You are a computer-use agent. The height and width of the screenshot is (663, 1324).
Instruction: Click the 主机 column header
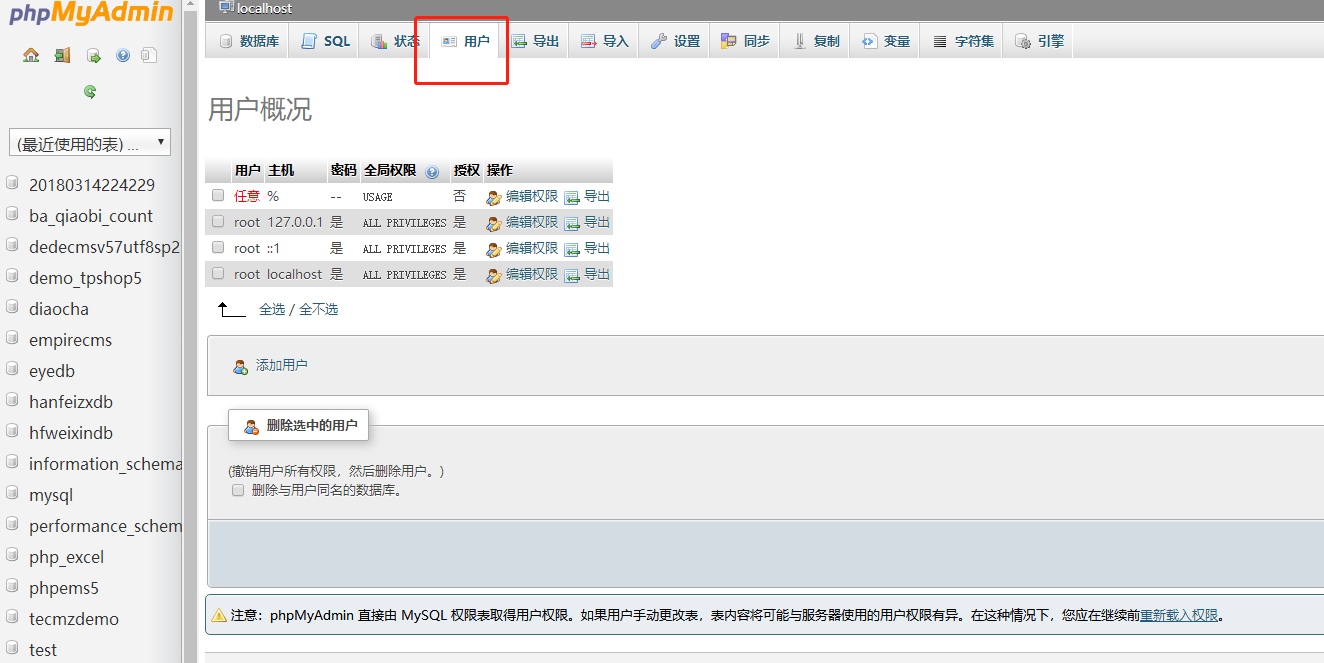281,170
